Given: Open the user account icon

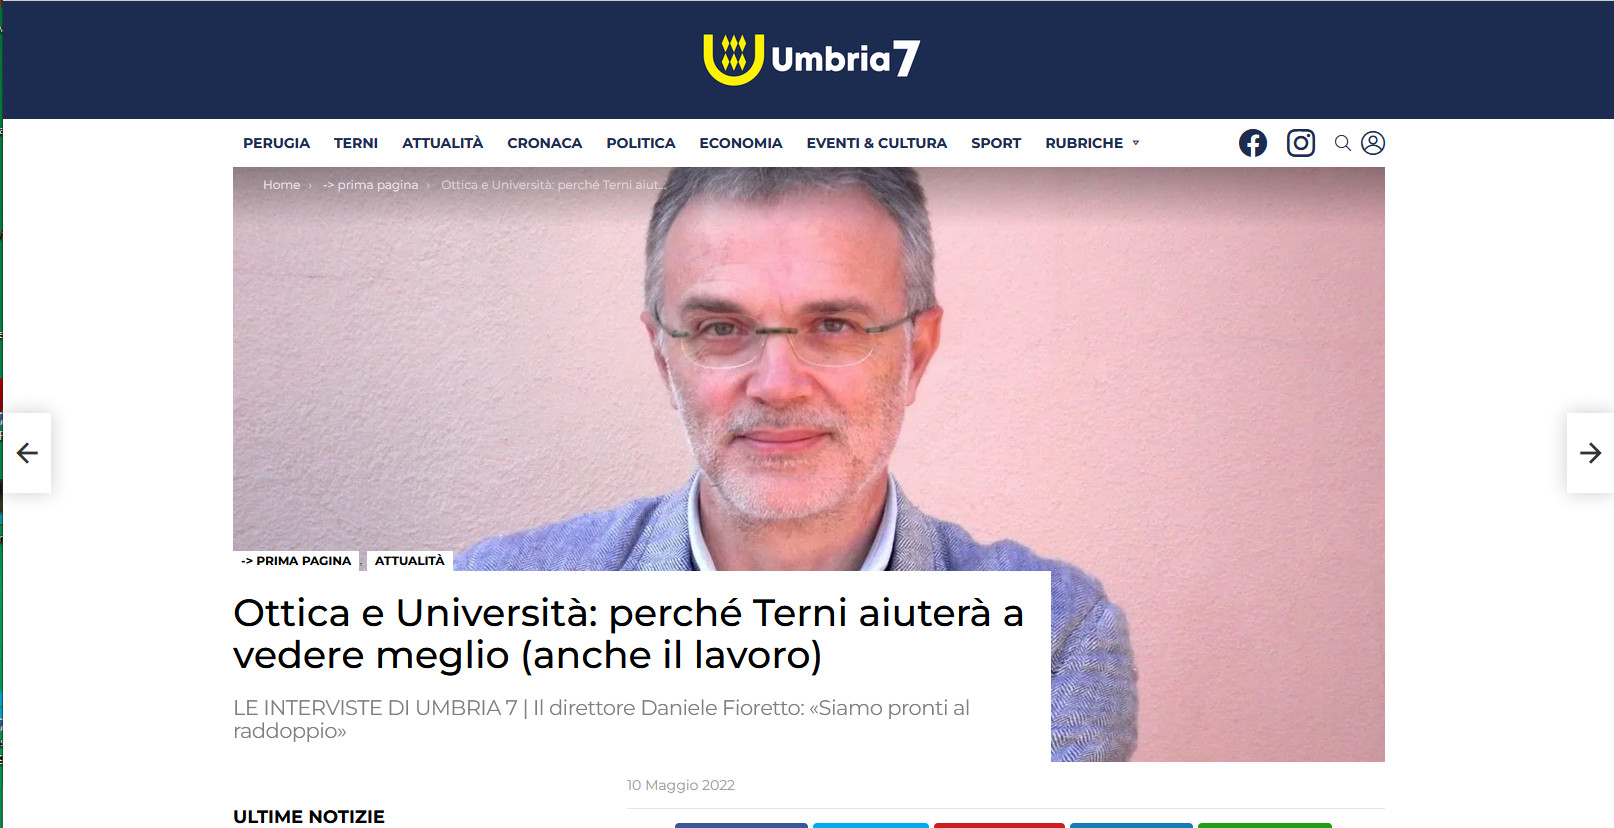Looking at the screenshot, I should click(1373, 143).
